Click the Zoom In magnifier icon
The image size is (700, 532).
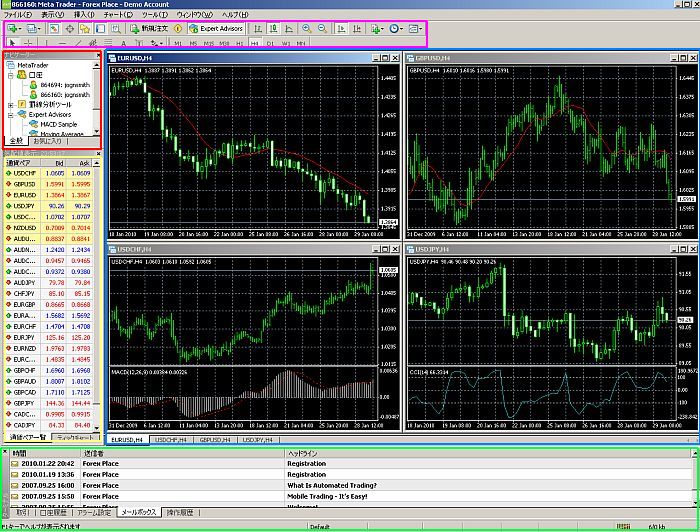pyautogui.click(x=307, y=29)
